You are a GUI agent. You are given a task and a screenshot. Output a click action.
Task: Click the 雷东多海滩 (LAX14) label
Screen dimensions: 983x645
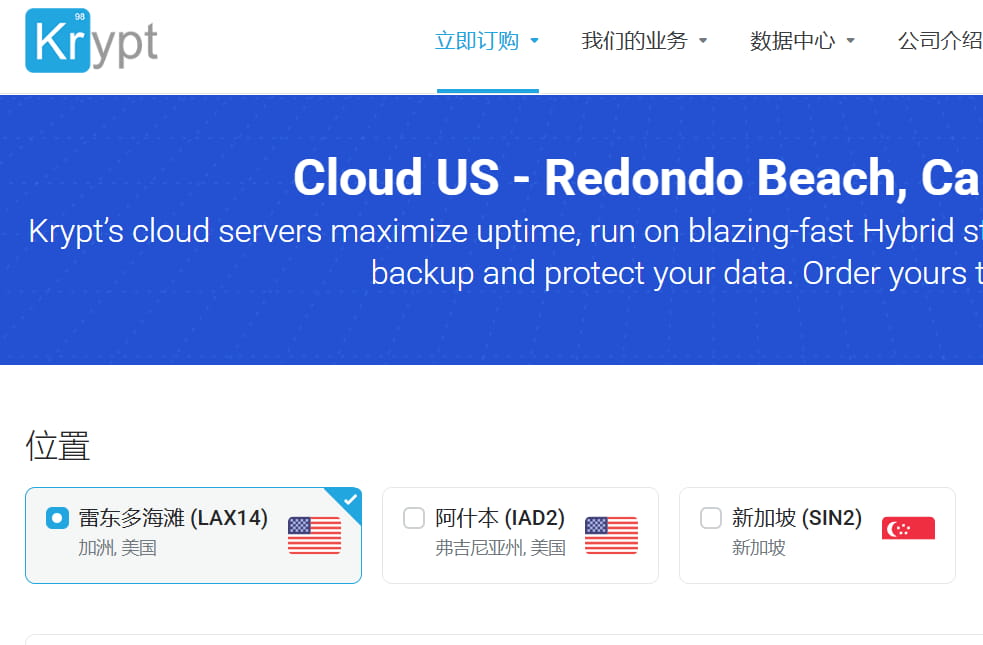[173, 518]
